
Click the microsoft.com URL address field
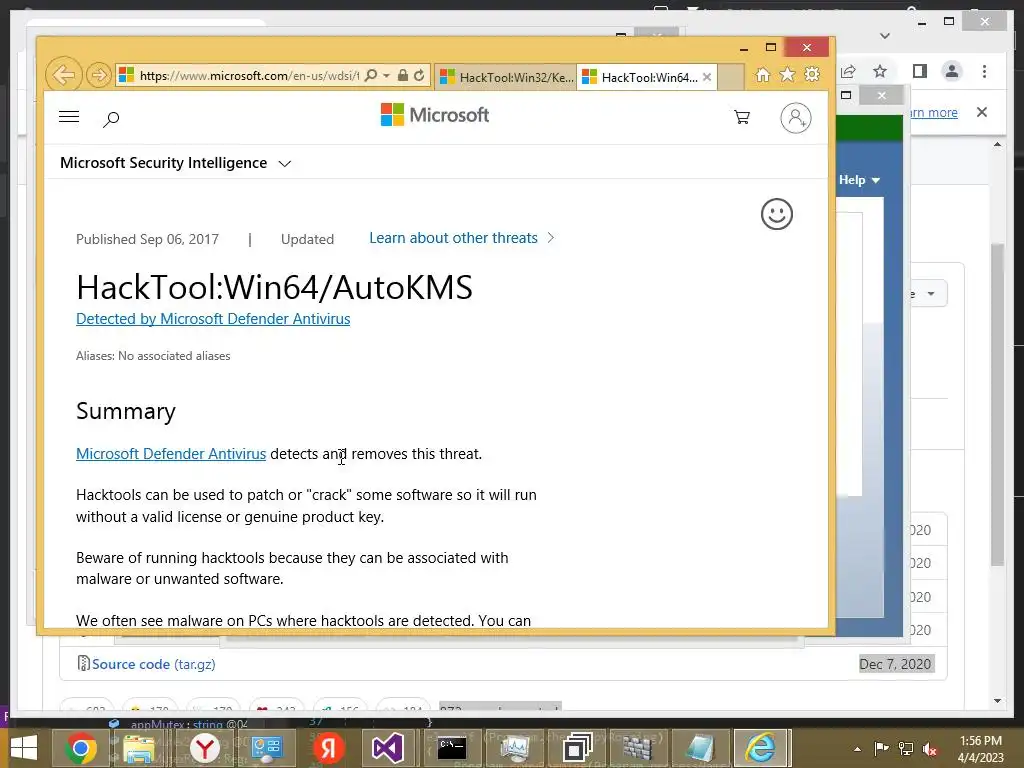click(248, 75)
